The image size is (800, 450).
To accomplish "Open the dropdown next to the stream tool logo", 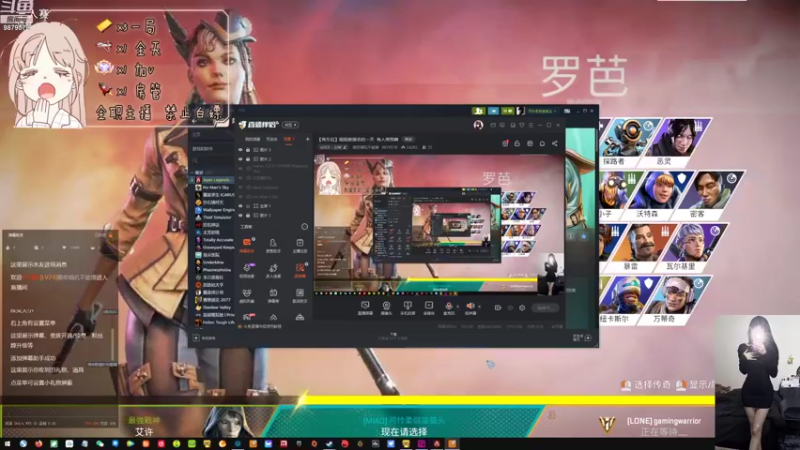I will (290, 125).
